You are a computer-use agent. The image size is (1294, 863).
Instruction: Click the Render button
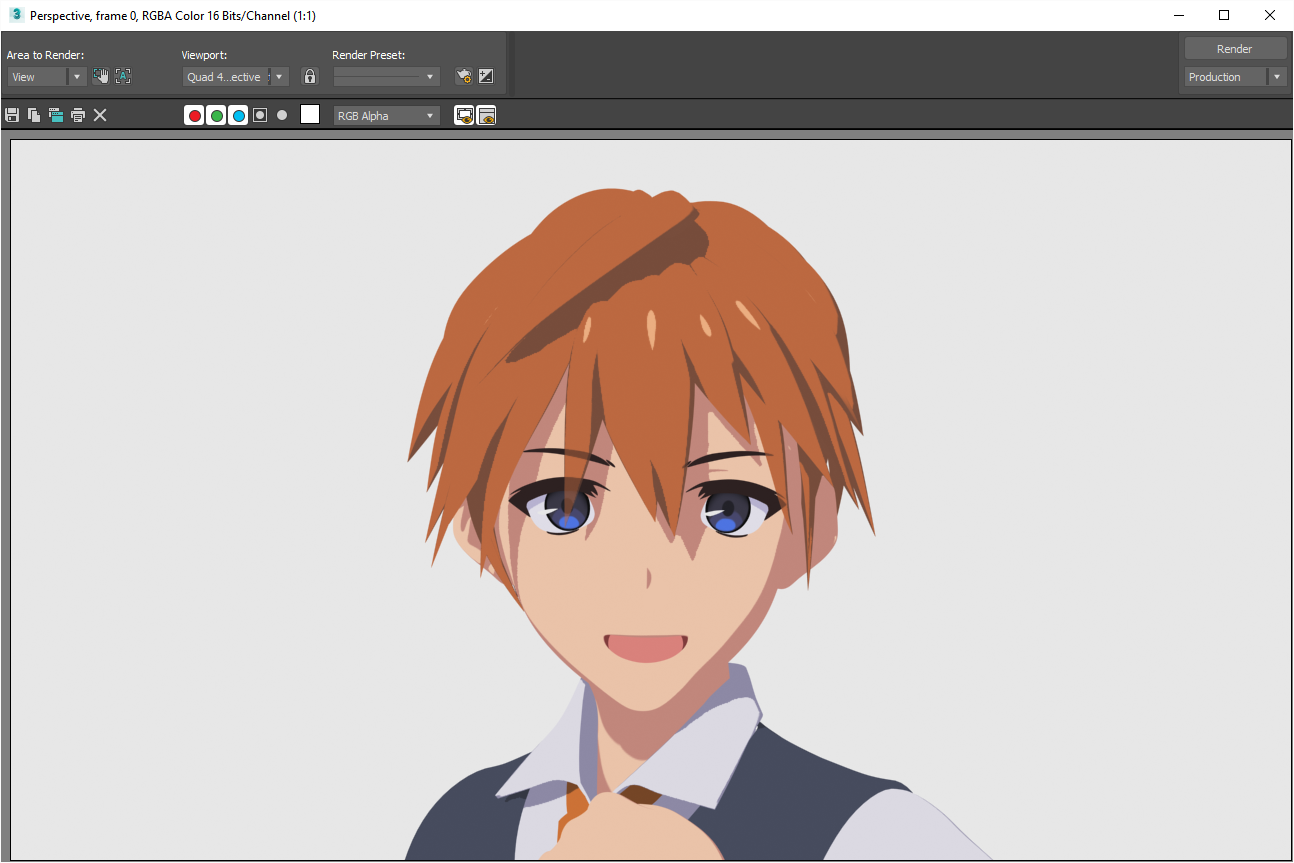point(1235,49)
